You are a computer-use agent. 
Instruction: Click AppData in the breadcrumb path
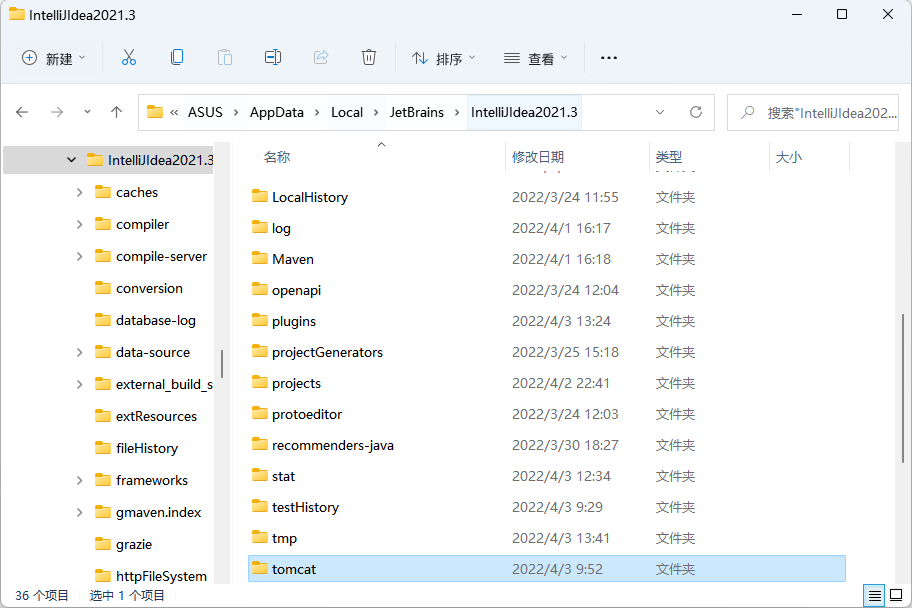pos(277,112)
